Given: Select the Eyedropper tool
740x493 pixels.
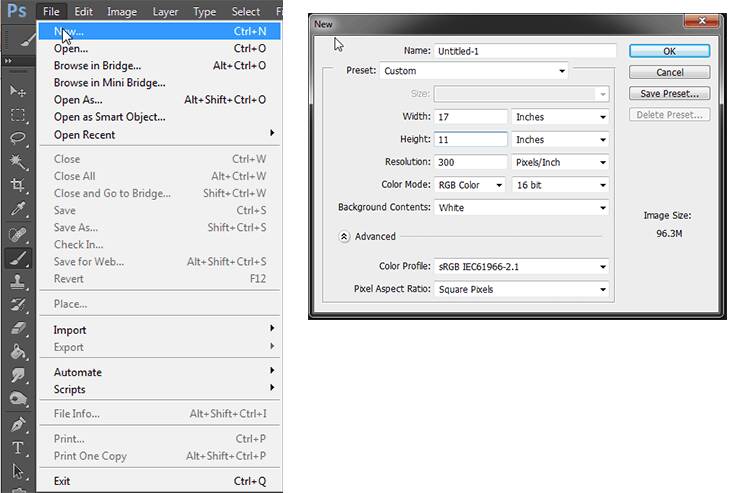Looking at the screenshot, I should point(17,209).
